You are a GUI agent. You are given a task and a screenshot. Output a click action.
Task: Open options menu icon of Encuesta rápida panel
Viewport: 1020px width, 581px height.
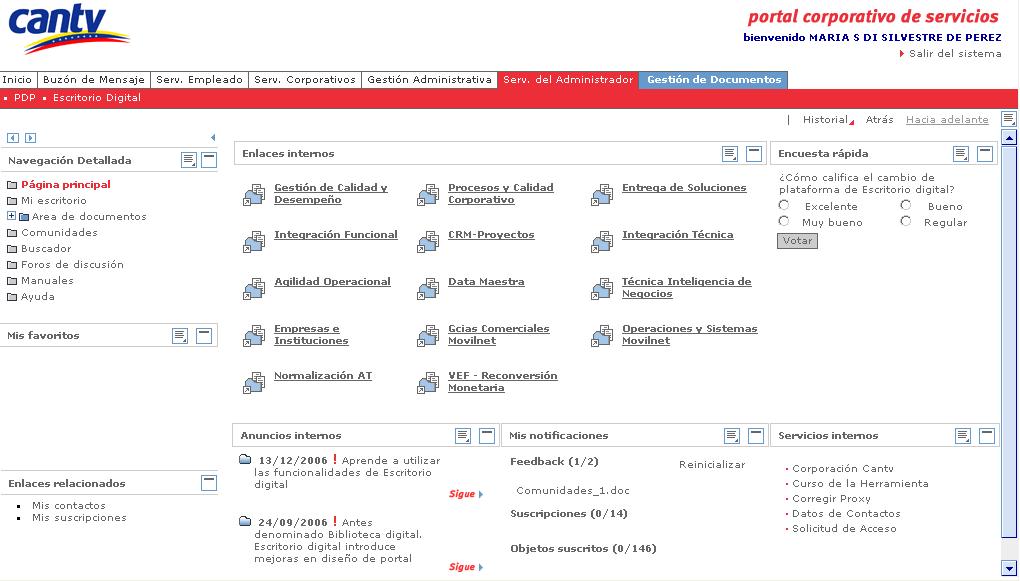961,154
